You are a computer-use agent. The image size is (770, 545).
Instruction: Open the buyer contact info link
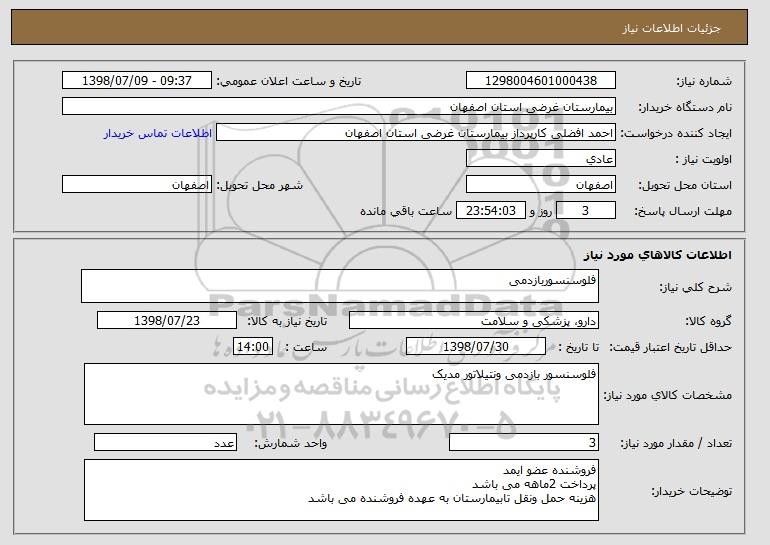point(158,134)
